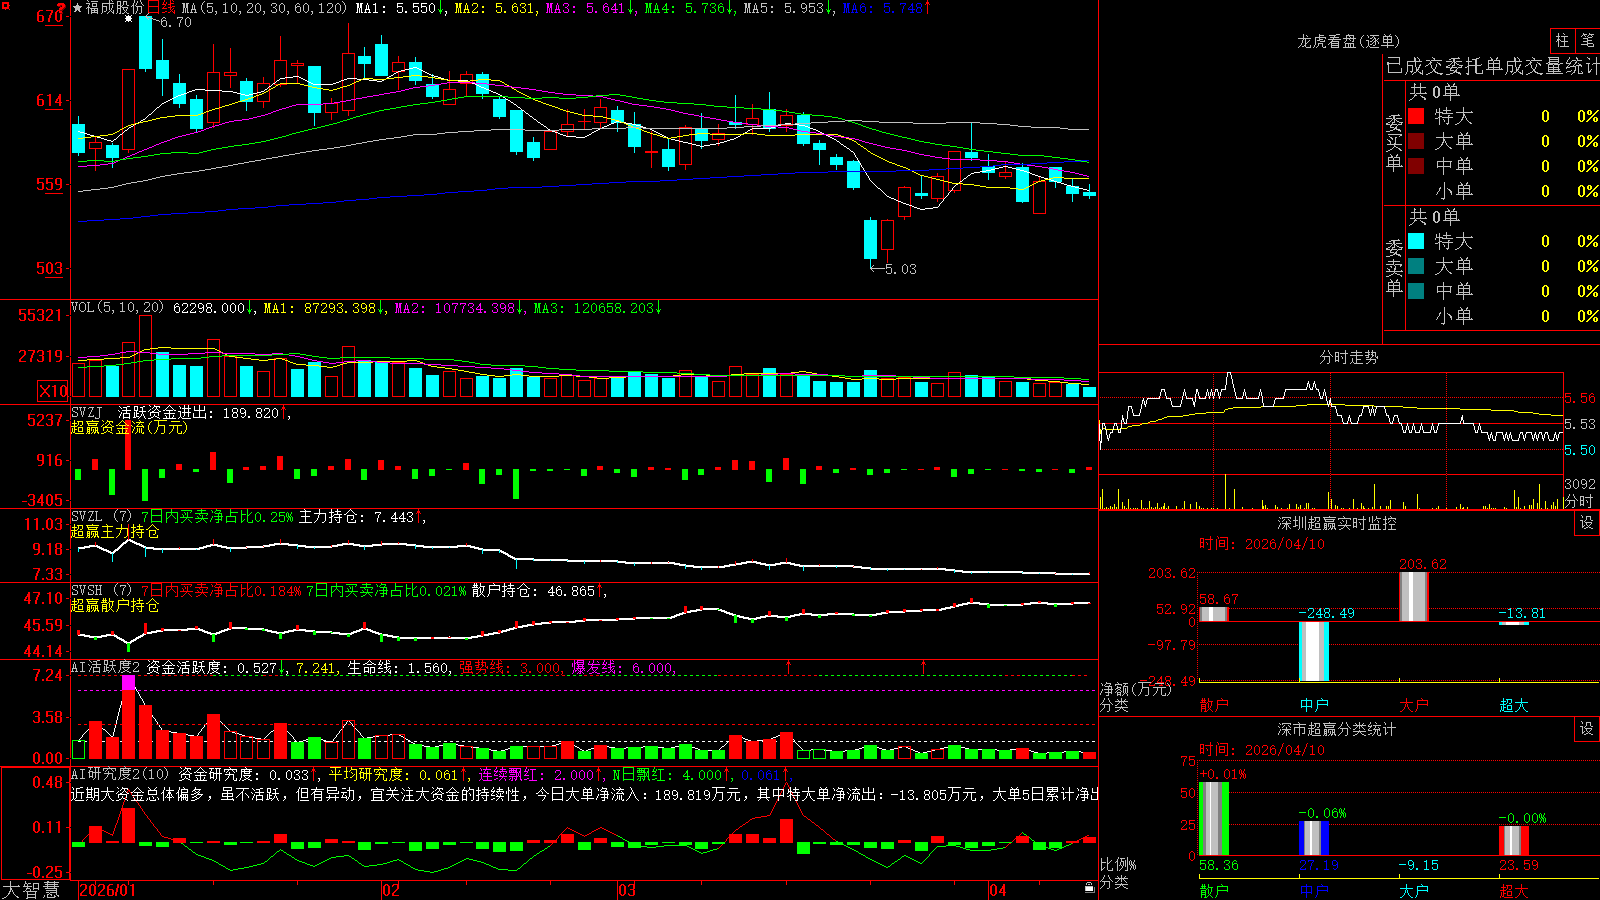This screenshot has width=1600, height=900.
Task: Select the AI研究度2(10) indicator label
Action: point(121,774)
